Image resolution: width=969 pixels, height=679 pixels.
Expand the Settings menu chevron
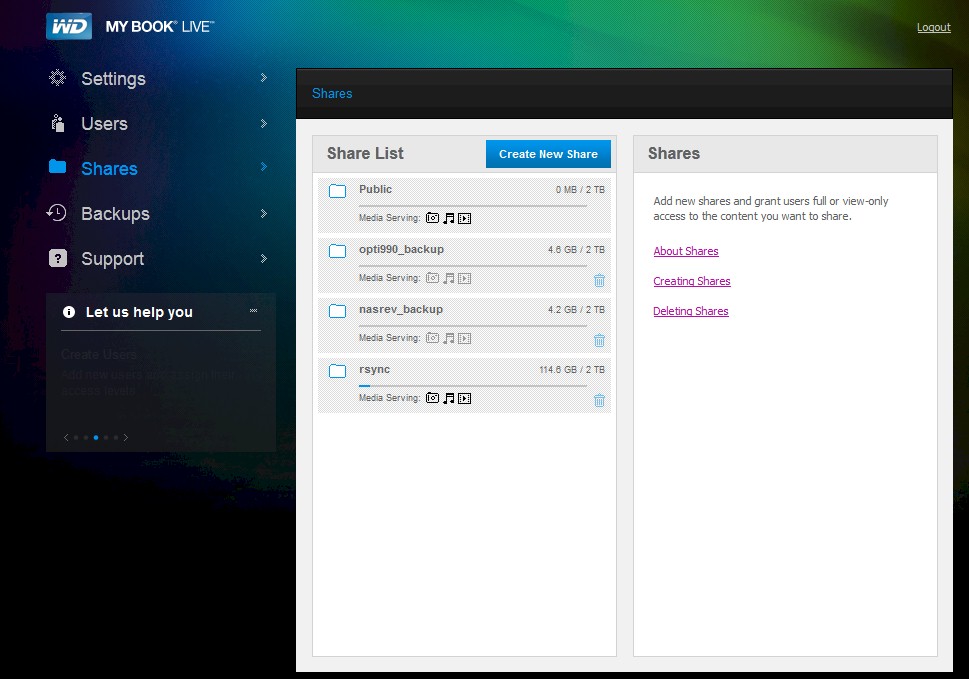(264, 77)
